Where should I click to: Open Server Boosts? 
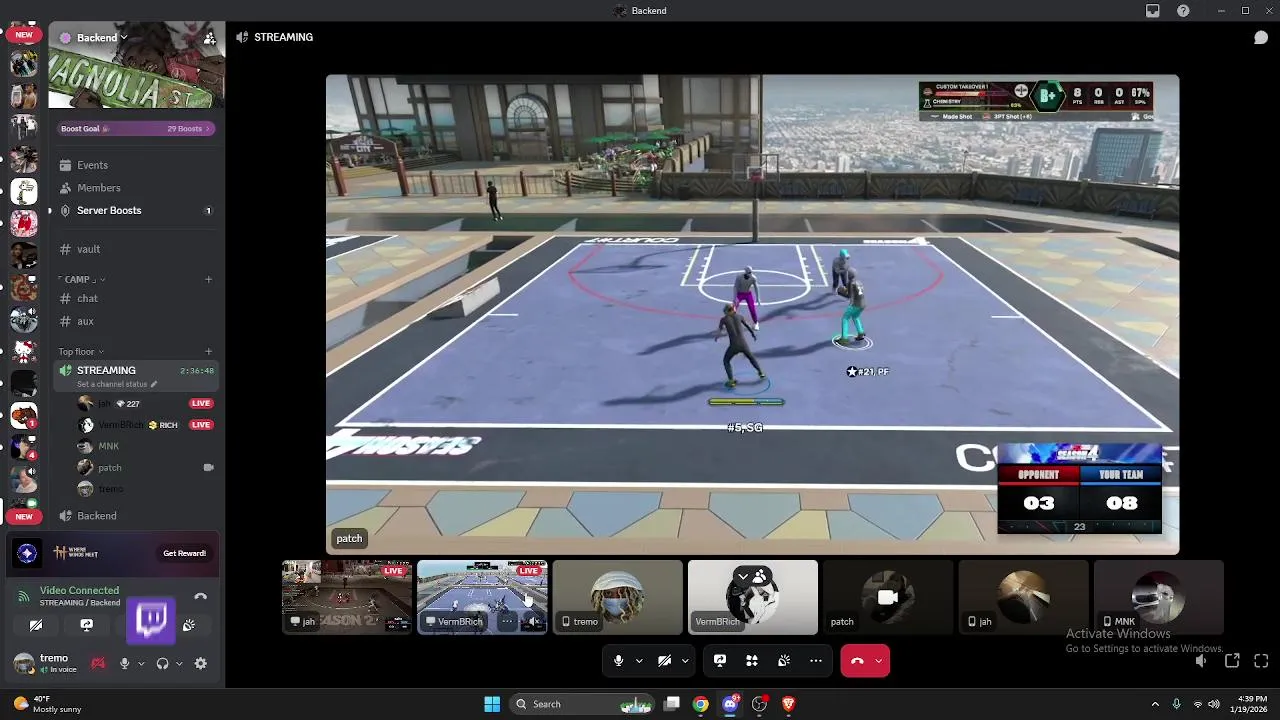coord(134,210)
